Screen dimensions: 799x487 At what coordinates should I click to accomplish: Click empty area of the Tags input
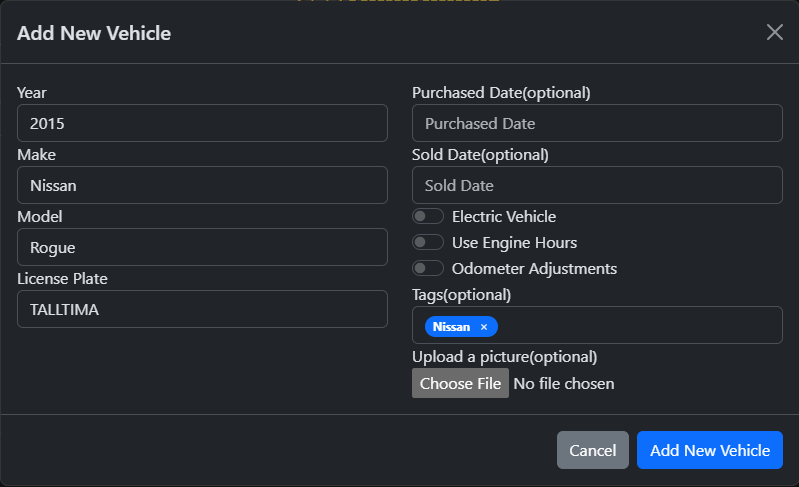coord(640,325)
